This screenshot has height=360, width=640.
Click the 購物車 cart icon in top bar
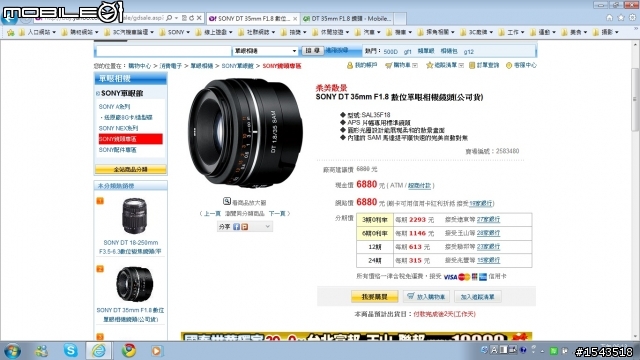(x=389, y=65)
